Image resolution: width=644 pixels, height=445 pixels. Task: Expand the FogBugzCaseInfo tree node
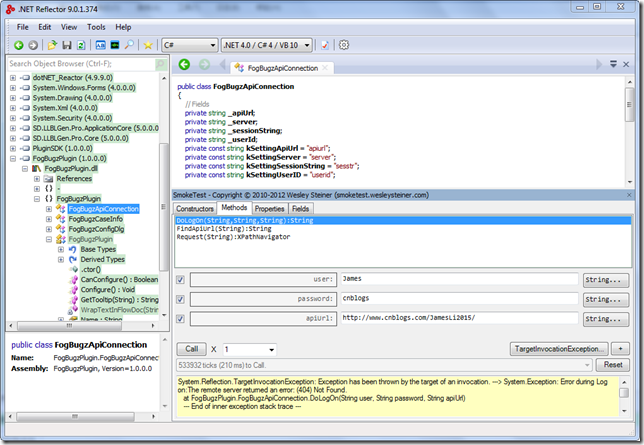tap(48, 219)
